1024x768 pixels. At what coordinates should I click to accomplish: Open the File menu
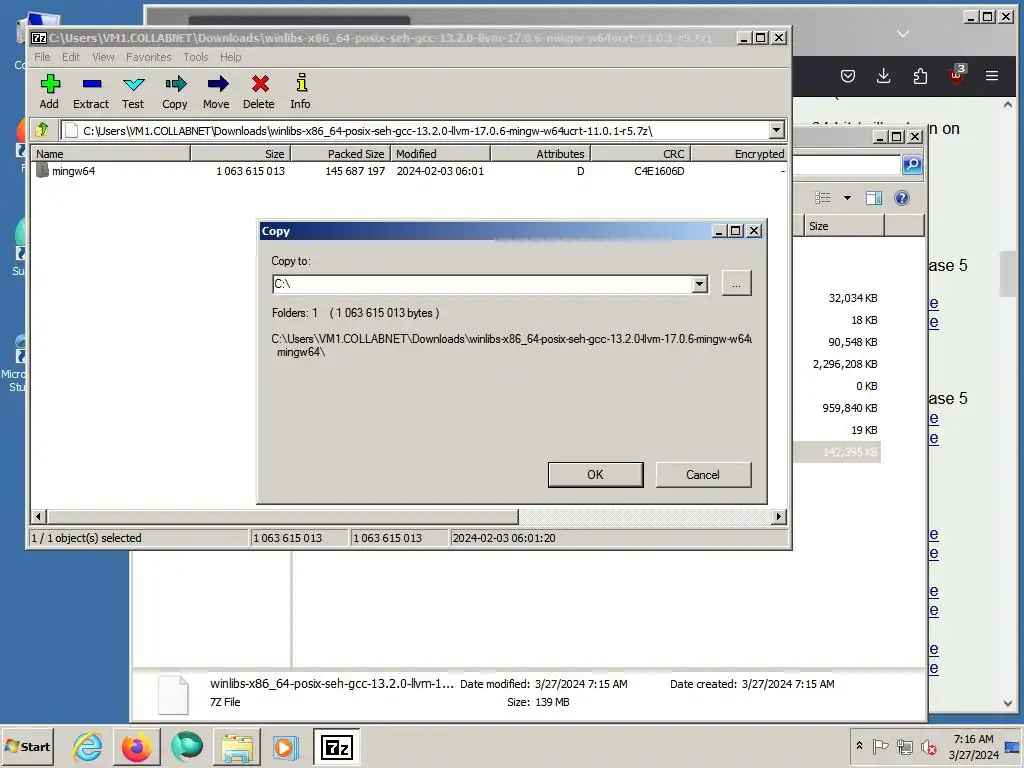point(42,57)
